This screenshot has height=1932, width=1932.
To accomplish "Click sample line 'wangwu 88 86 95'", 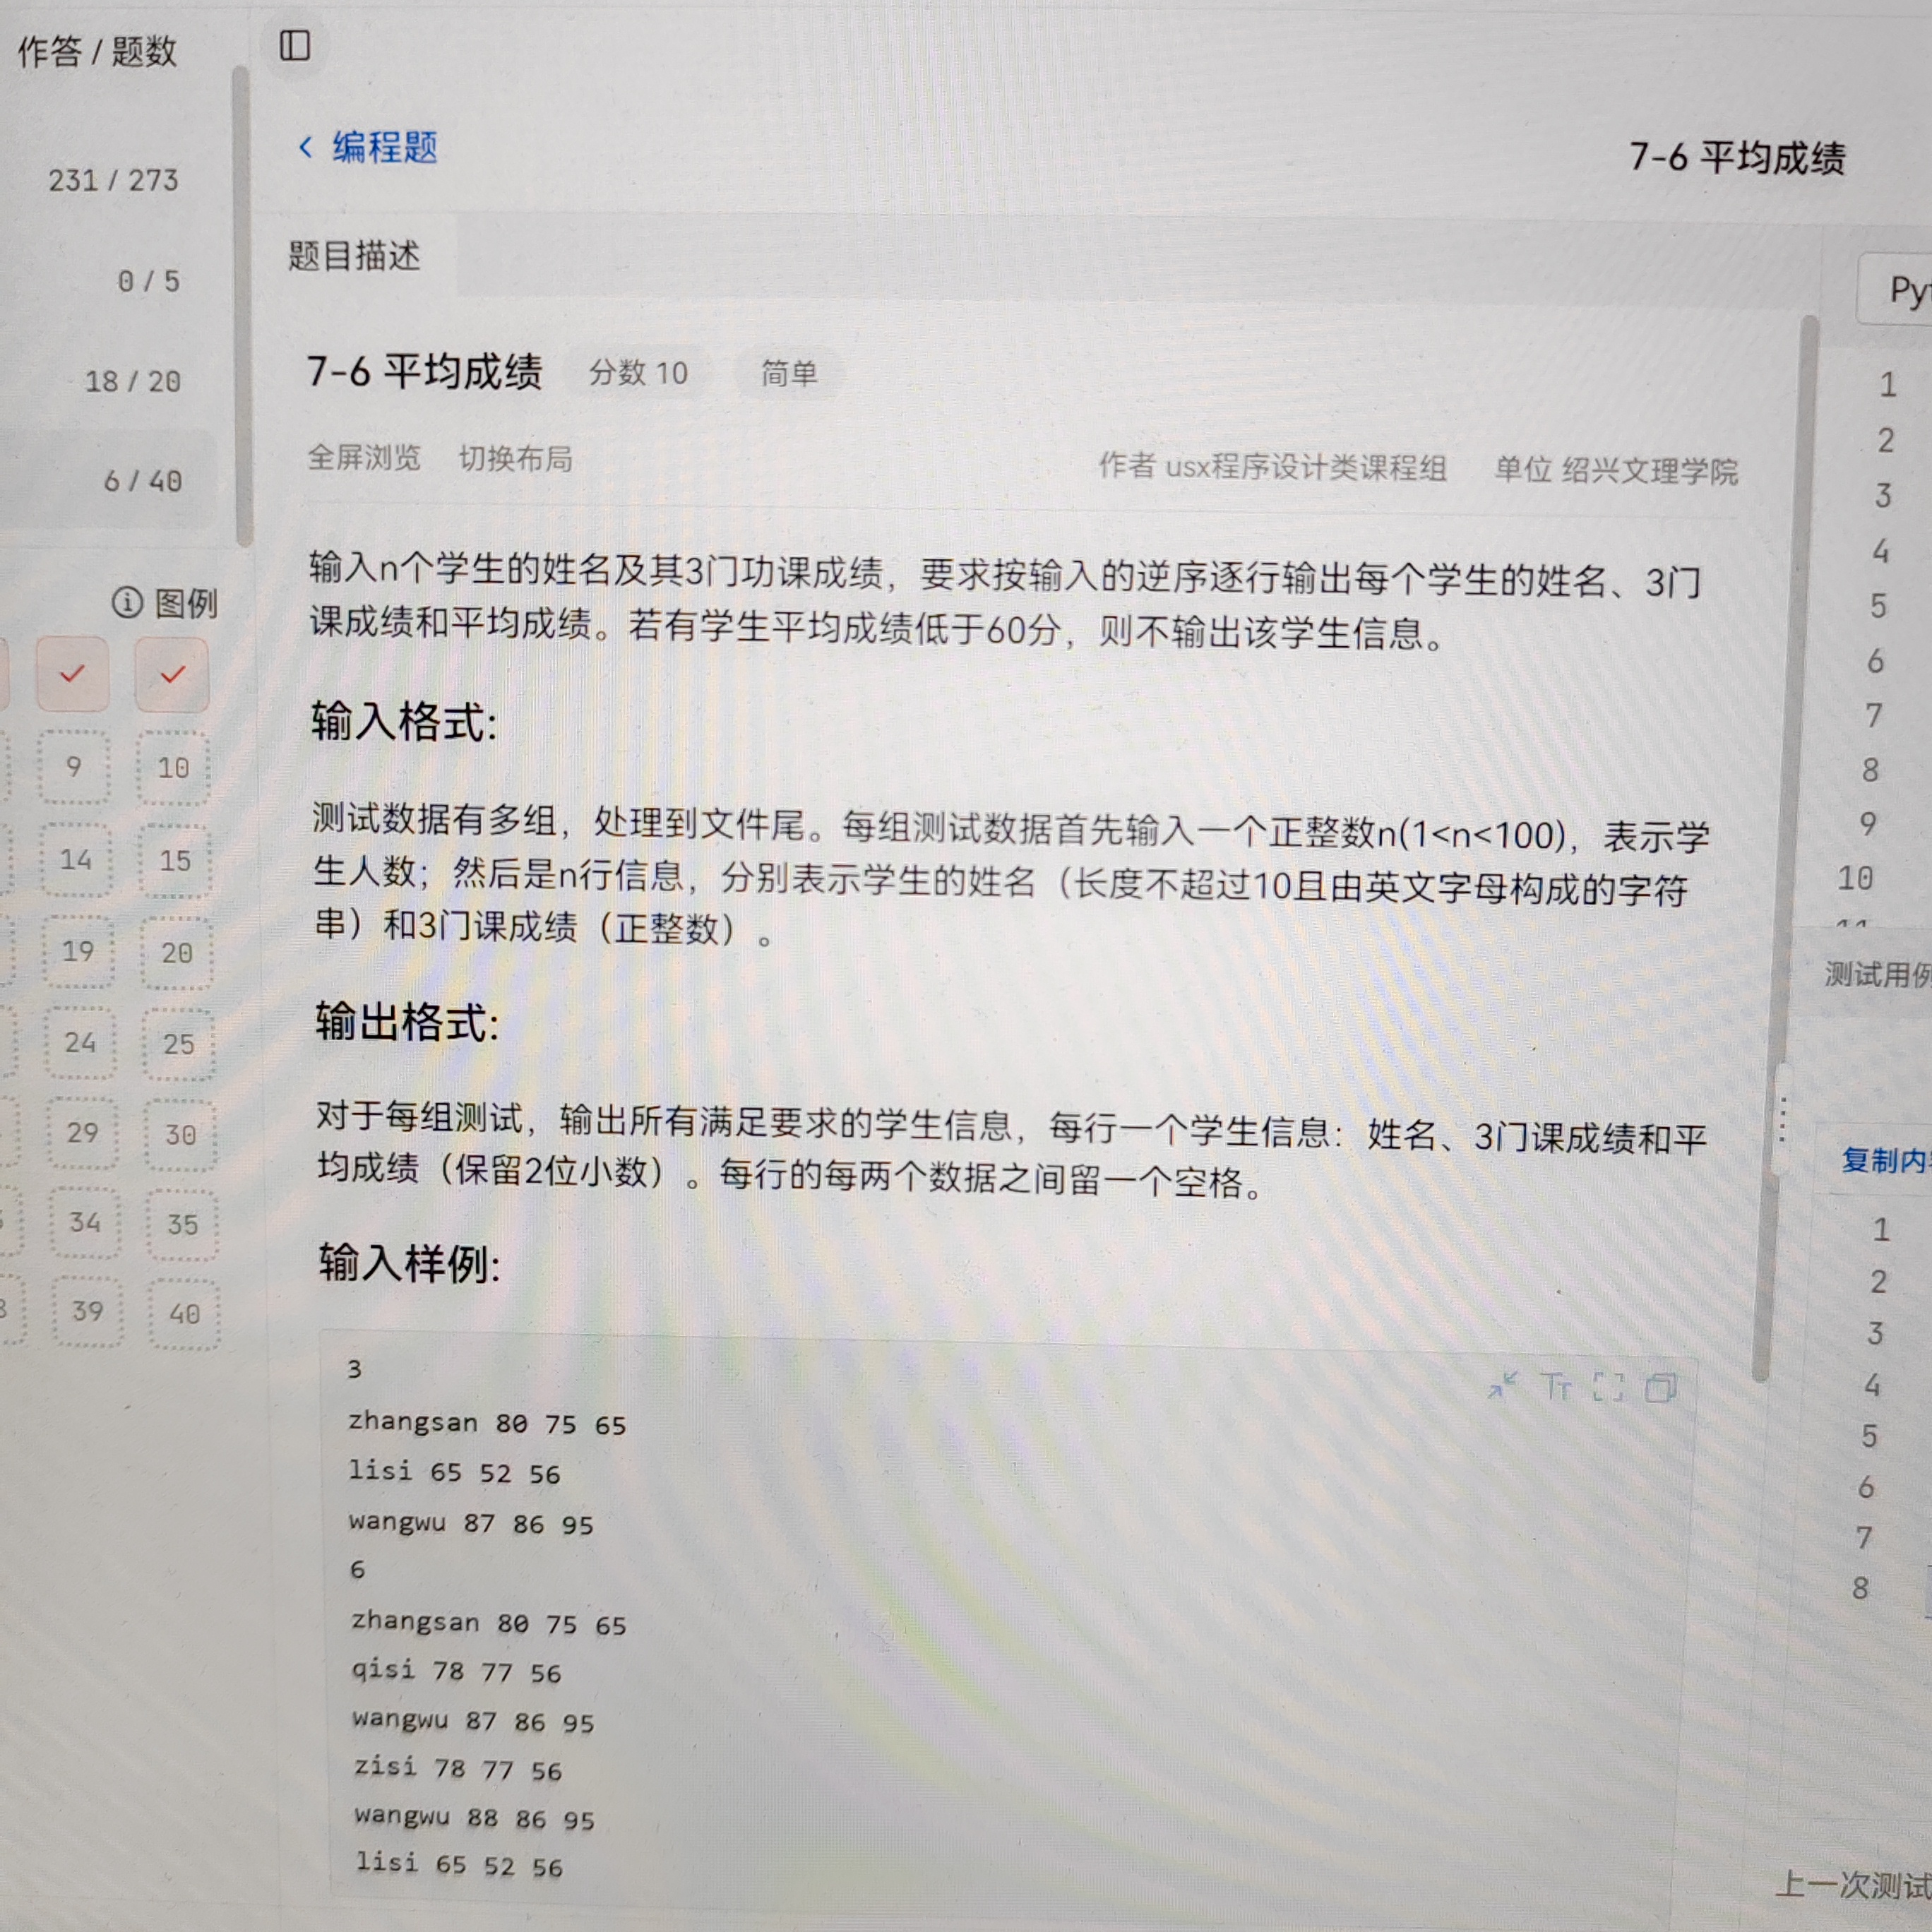I will point(475,1817).
